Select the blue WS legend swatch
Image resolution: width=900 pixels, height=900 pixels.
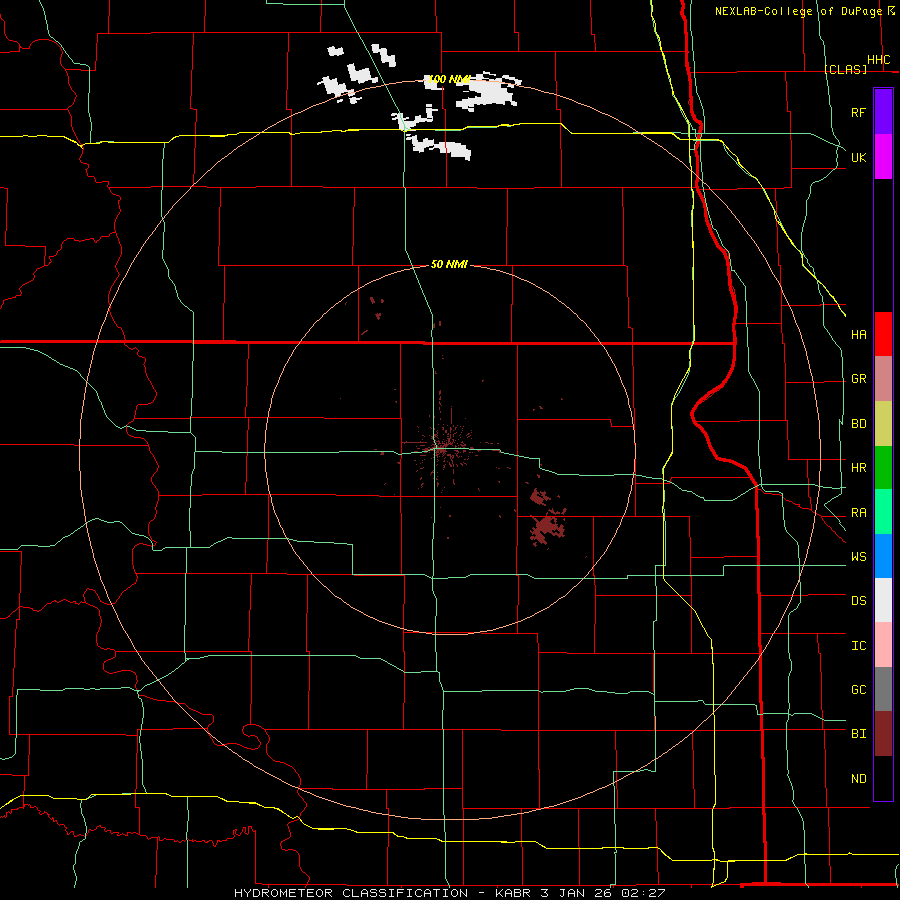(883, 556)
